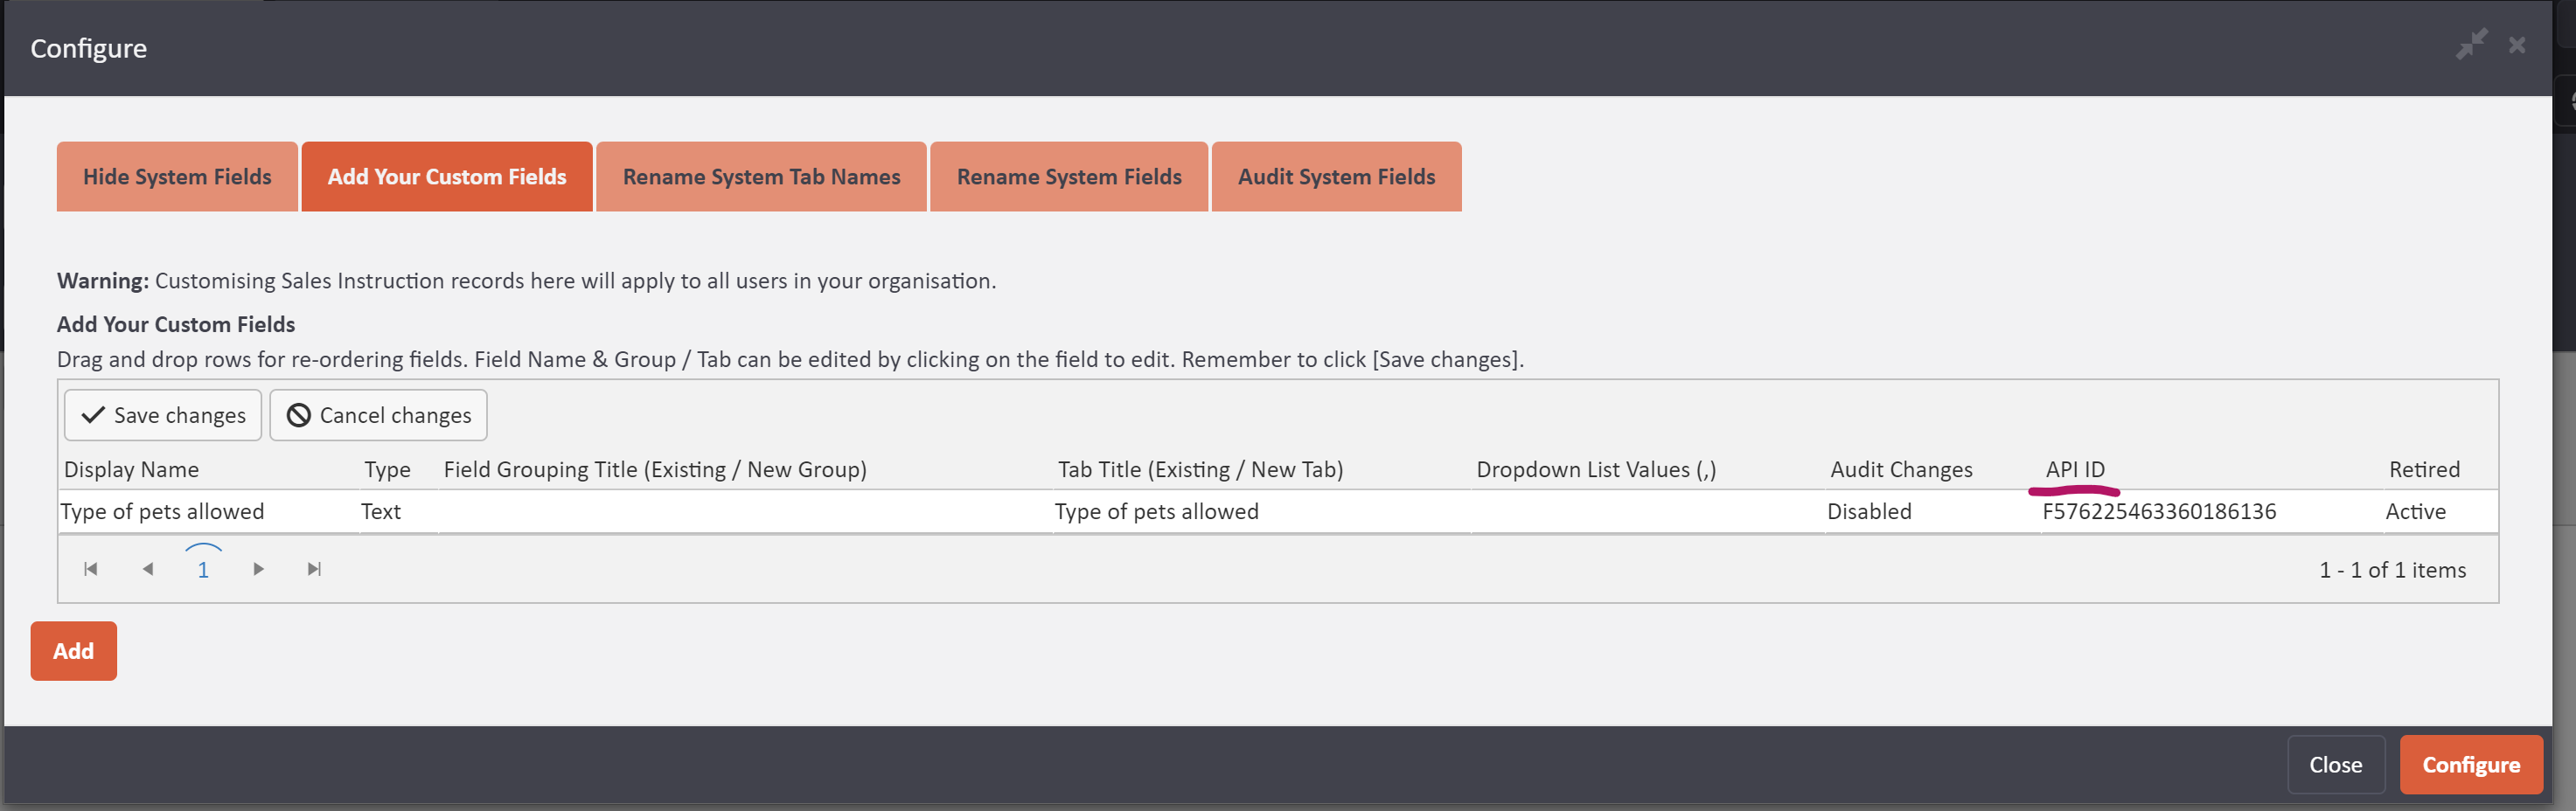The height and width of the screenshot is (811, 2576).
Task: Jump to last page using skip-forward icon
Action: [314, 568]
